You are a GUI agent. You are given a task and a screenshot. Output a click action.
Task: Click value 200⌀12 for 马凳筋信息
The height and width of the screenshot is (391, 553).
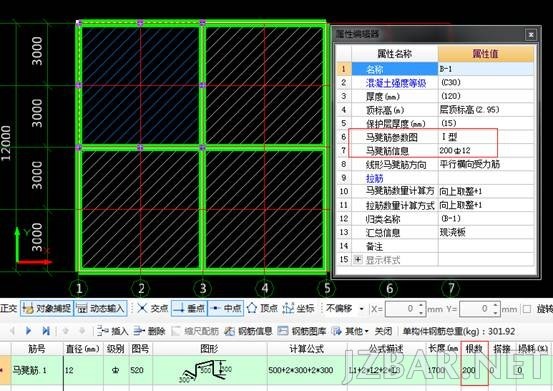pos(486,151)
